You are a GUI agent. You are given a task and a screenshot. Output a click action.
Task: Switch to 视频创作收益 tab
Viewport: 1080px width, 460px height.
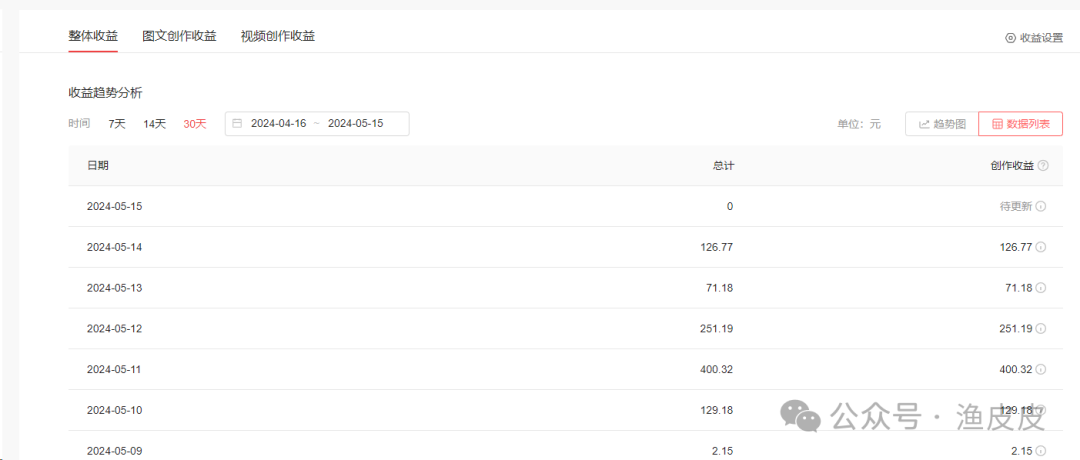(x=277, y=36)
